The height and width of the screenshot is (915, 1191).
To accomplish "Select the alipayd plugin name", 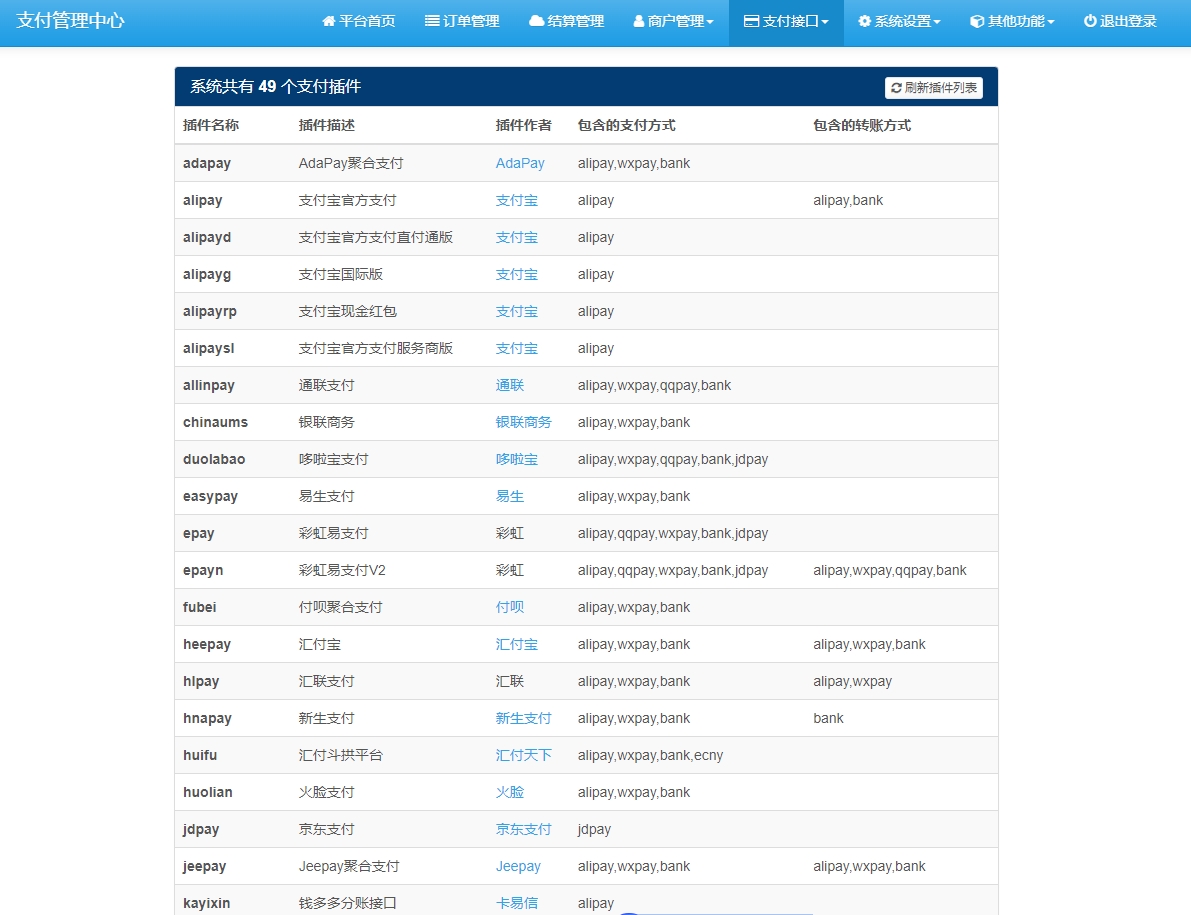I will [207, 238].
